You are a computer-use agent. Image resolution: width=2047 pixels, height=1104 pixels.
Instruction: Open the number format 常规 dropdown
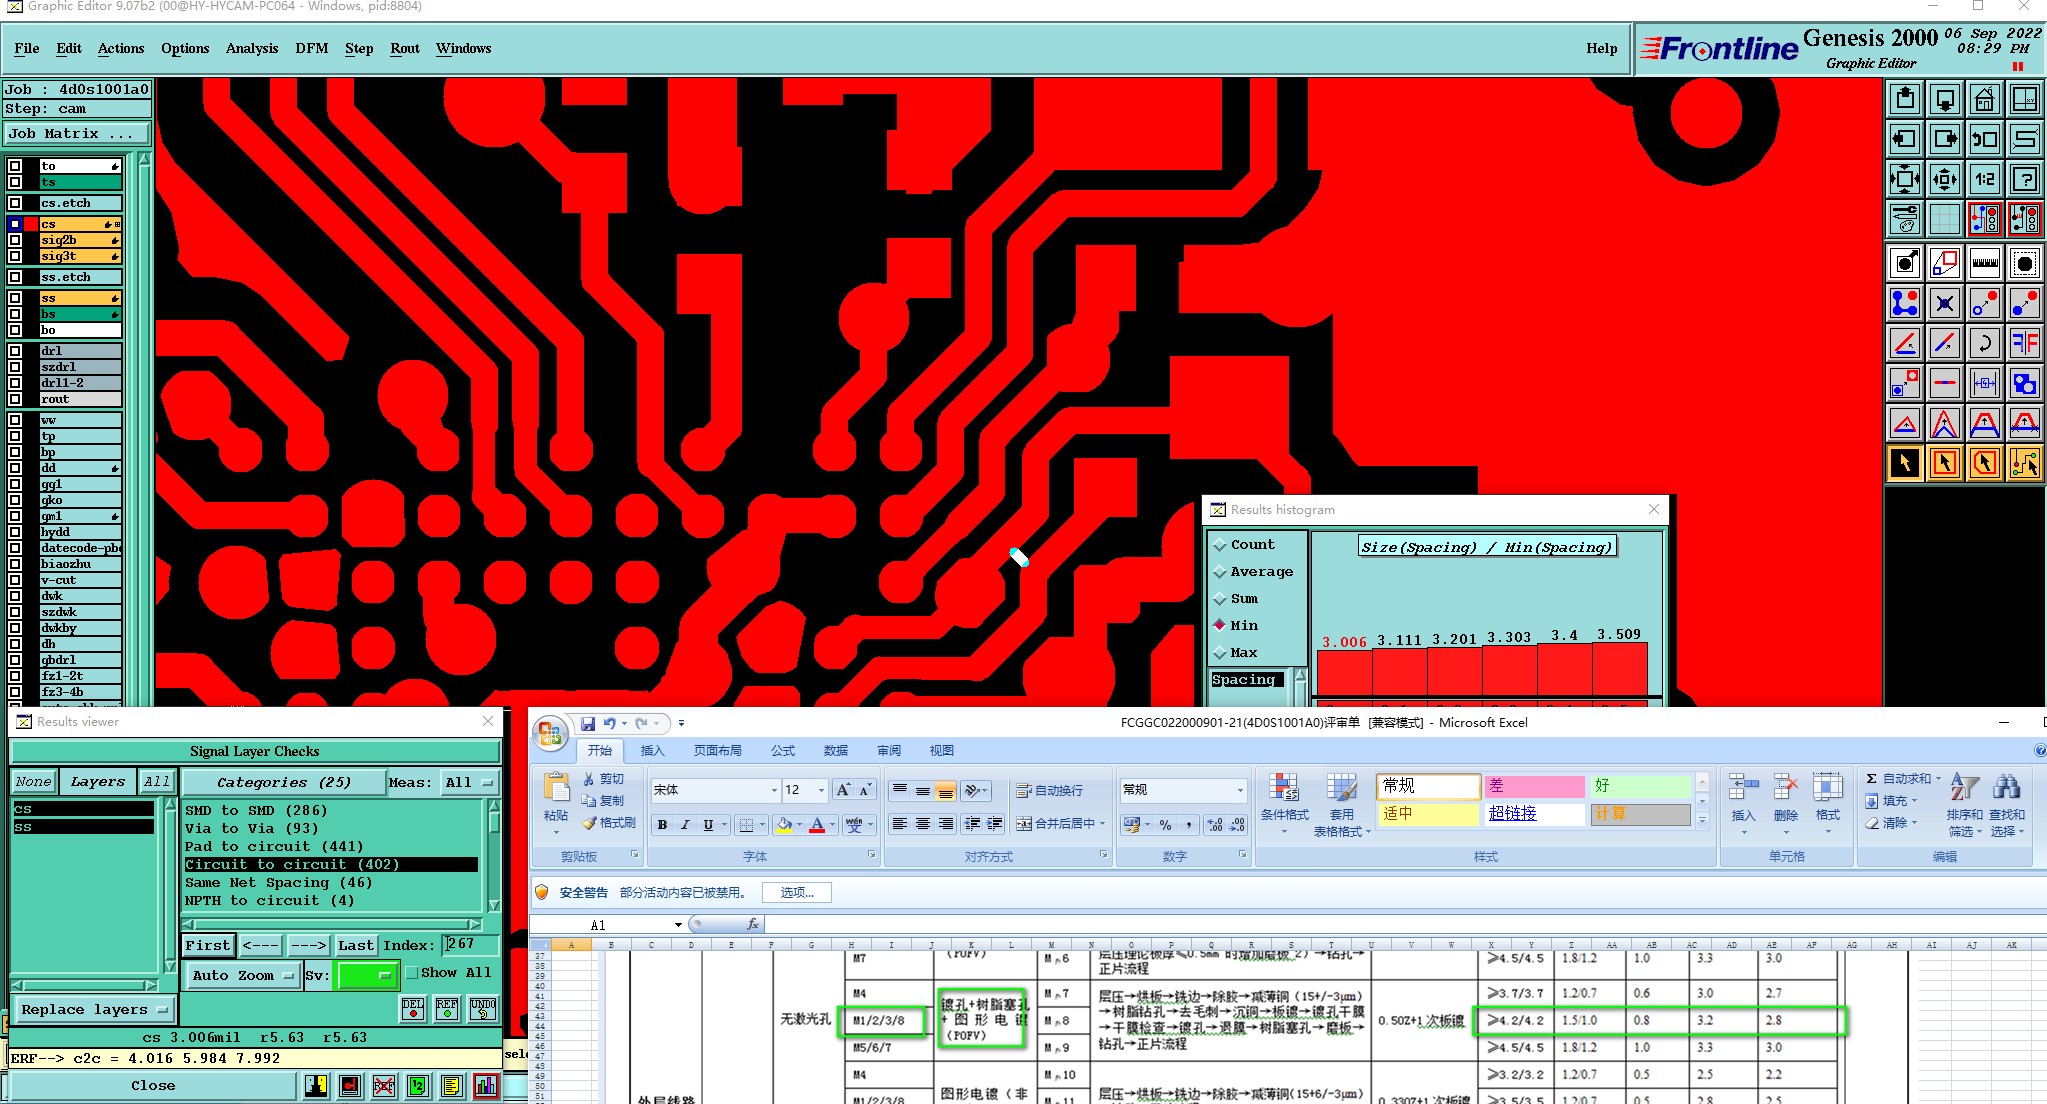tap(1240, 790)
